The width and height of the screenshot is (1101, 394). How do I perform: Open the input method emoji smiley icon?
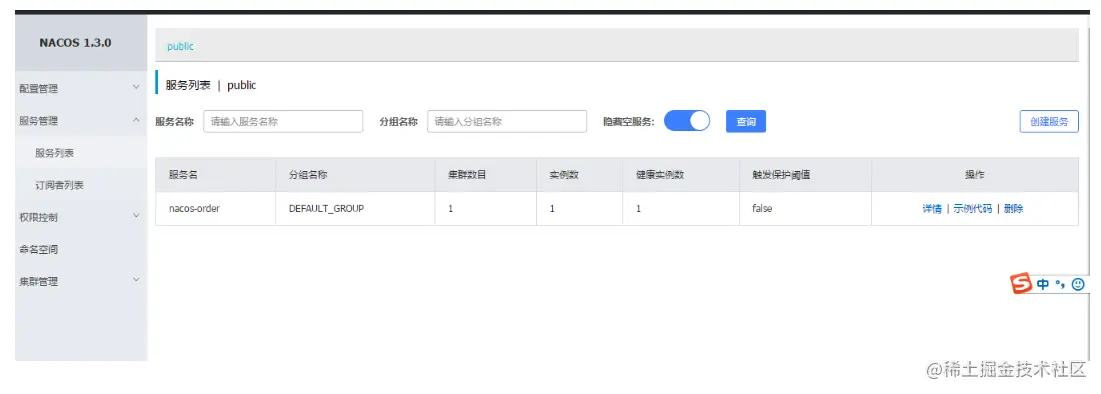(x=1079, y=284)
